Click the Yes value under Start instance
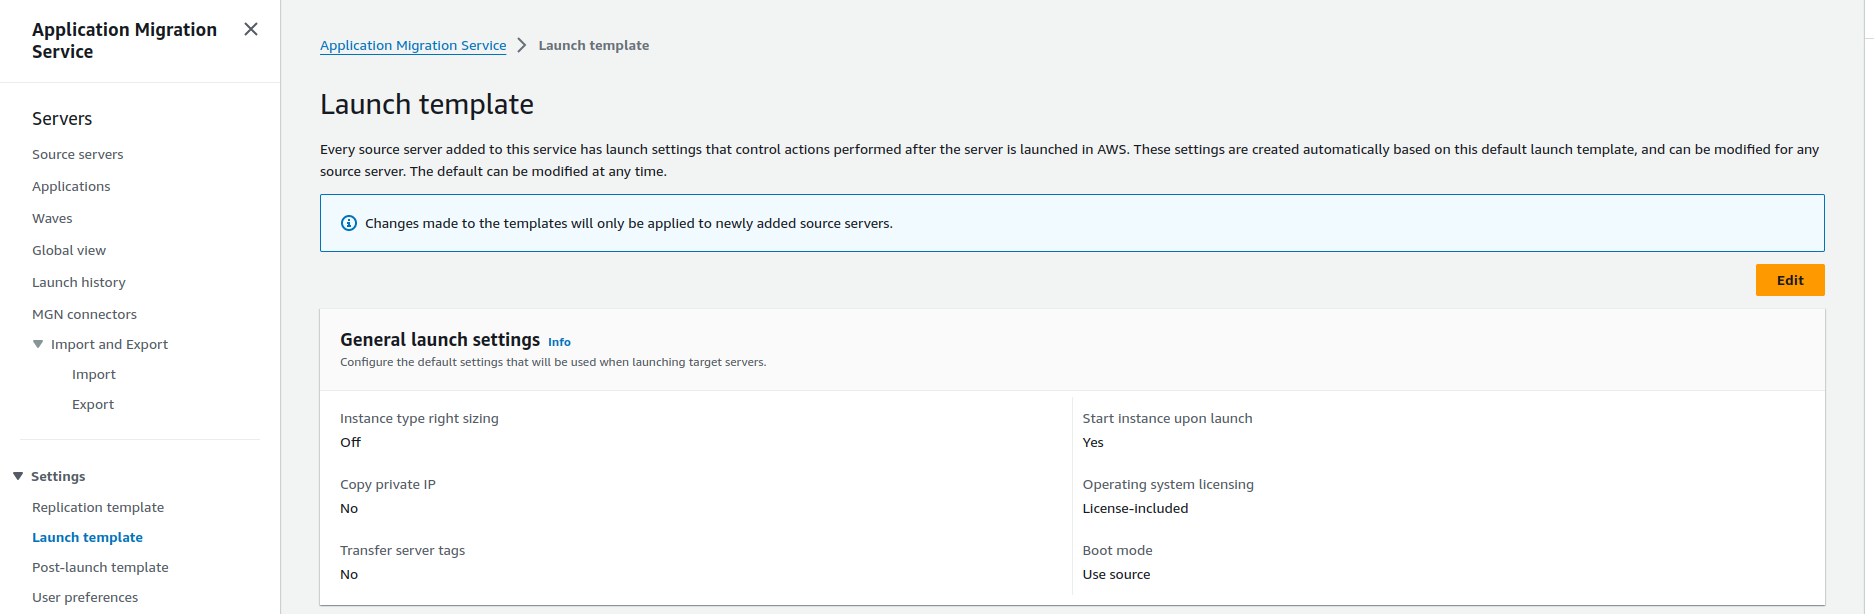1874x614 pixels. [x=1093, y=442]
